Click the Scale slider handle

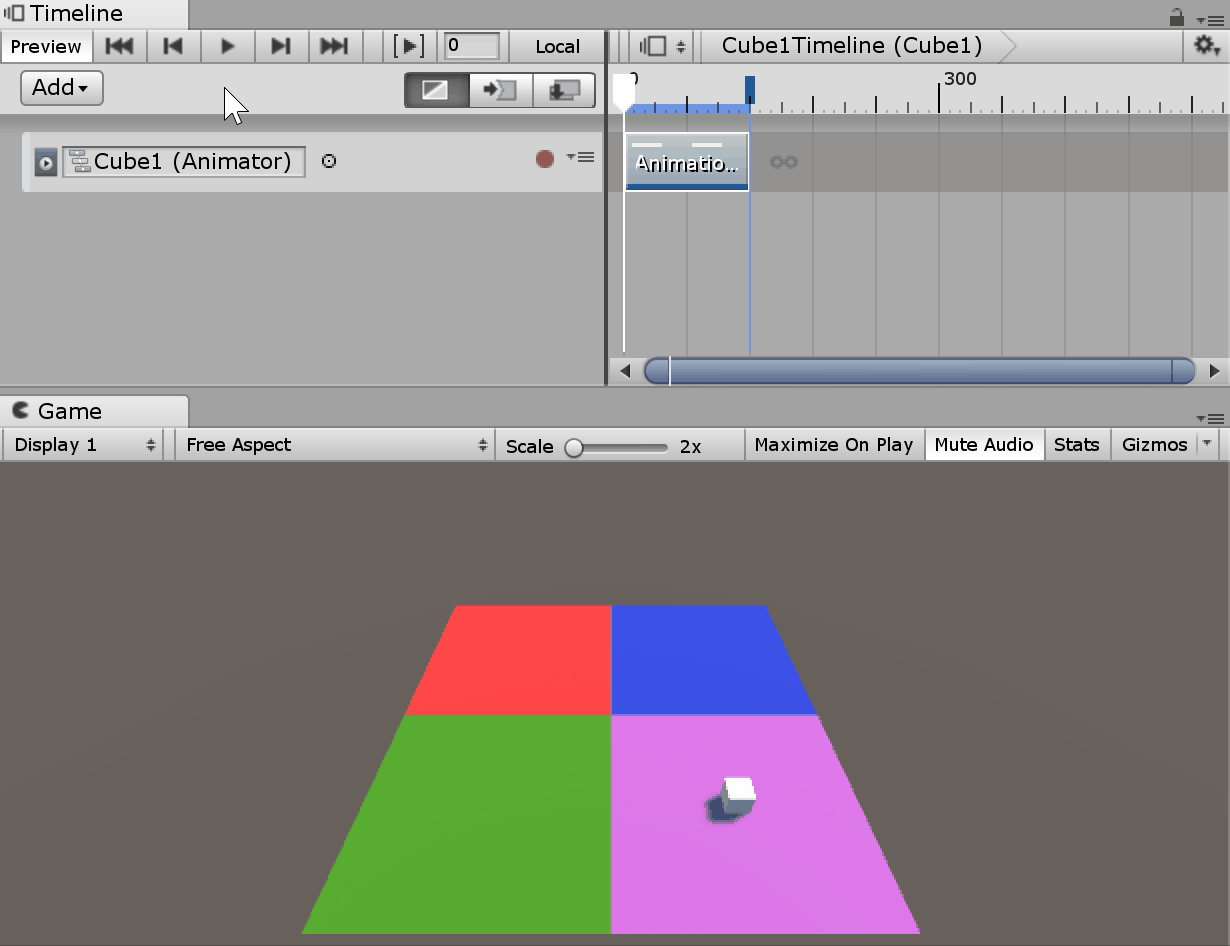click(x=574, y=447)
